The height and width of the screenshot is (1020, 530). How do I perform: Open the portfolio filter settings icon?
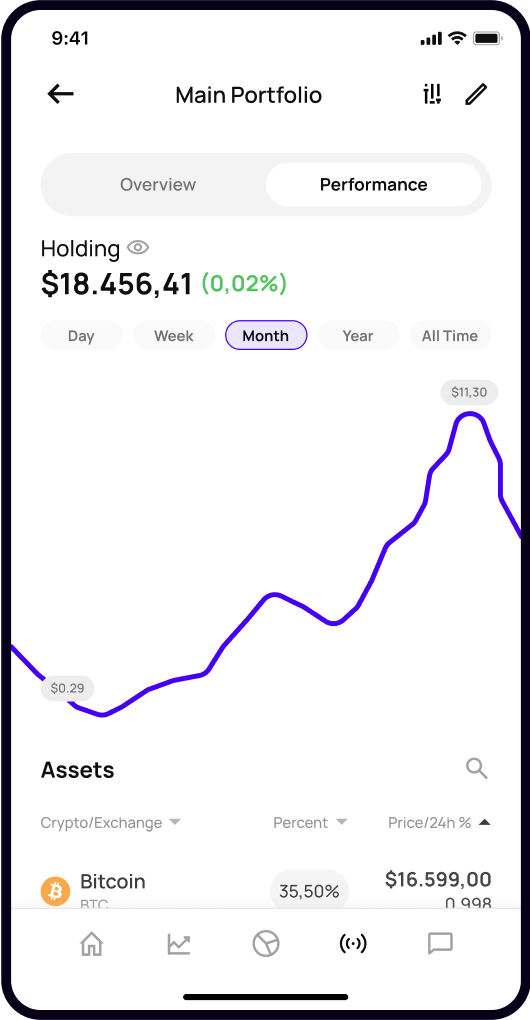[432, 95]
